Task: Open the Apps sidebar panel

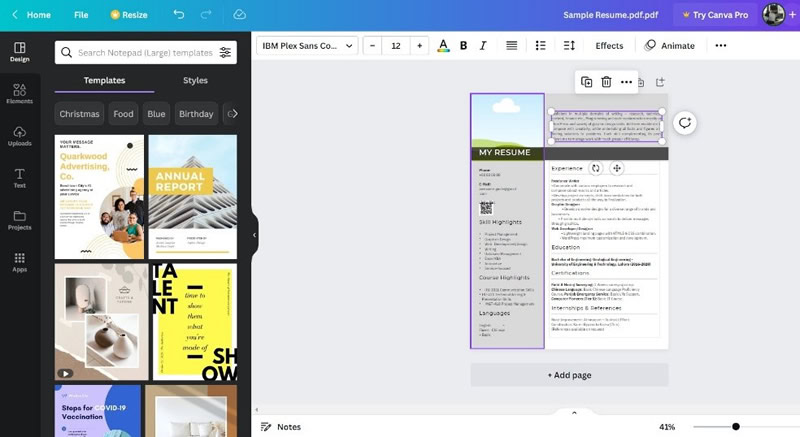Action: coord(19,262)
